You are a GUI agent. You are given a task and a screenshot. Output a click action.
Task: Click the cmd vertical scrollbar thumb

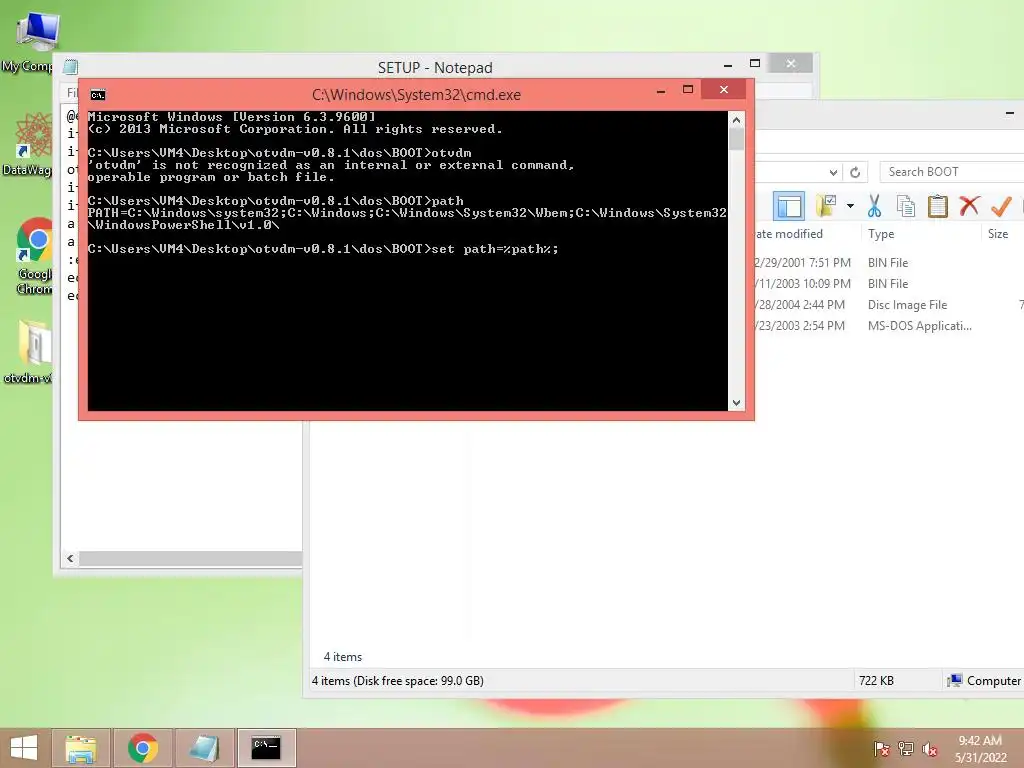tap(737, 139)
